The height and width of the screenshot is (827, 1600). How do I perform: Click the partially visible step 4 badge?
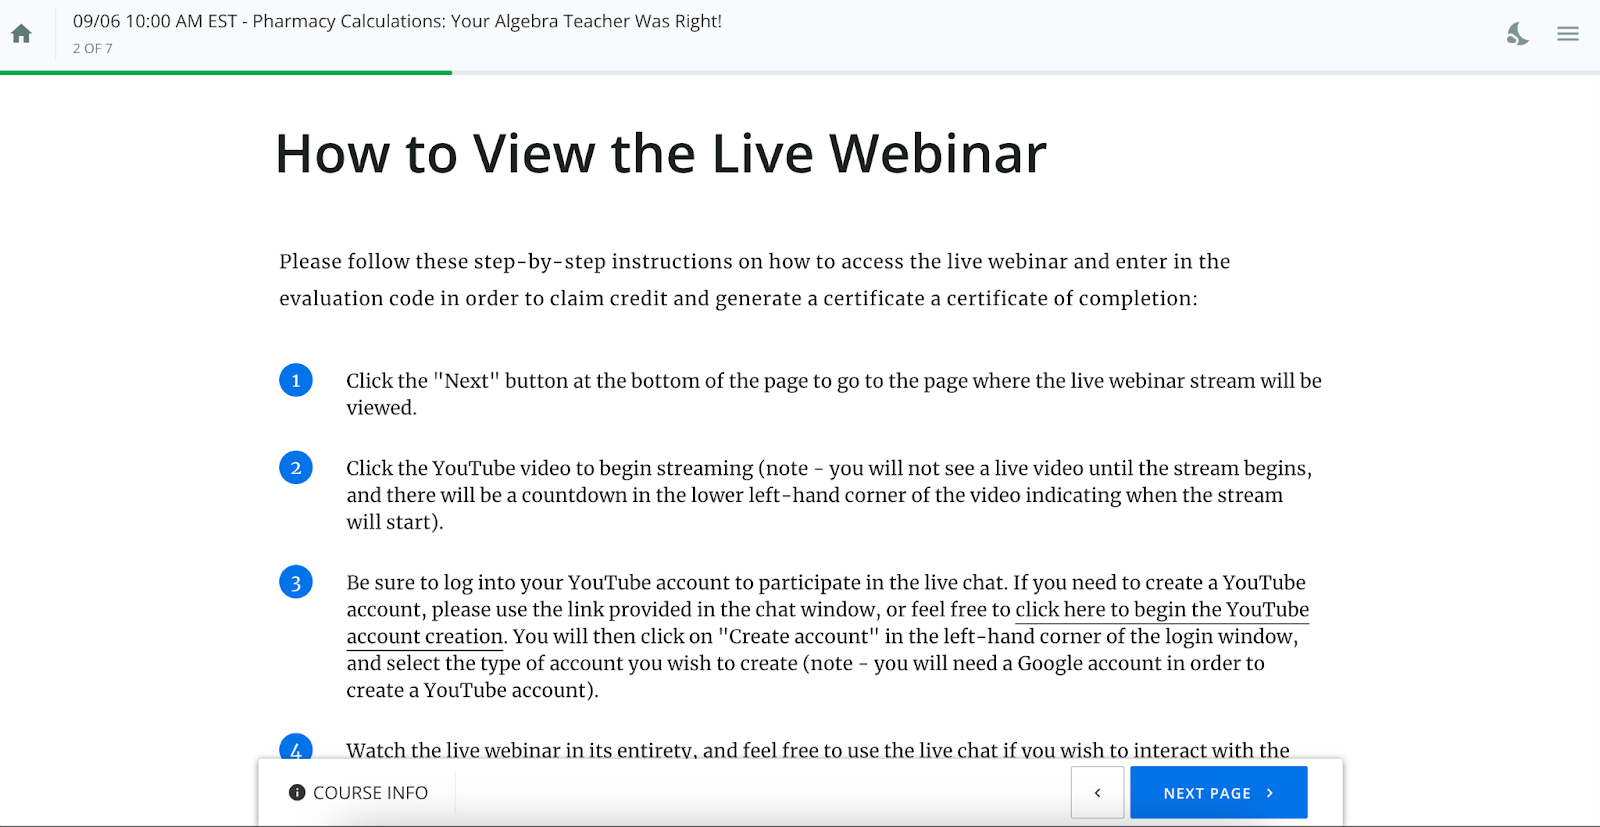point(296,748)
